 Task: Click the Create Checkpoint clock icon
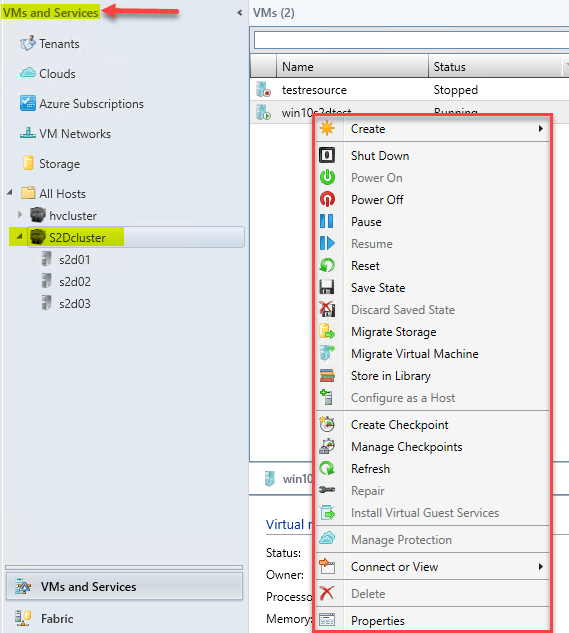click(327, 424)
